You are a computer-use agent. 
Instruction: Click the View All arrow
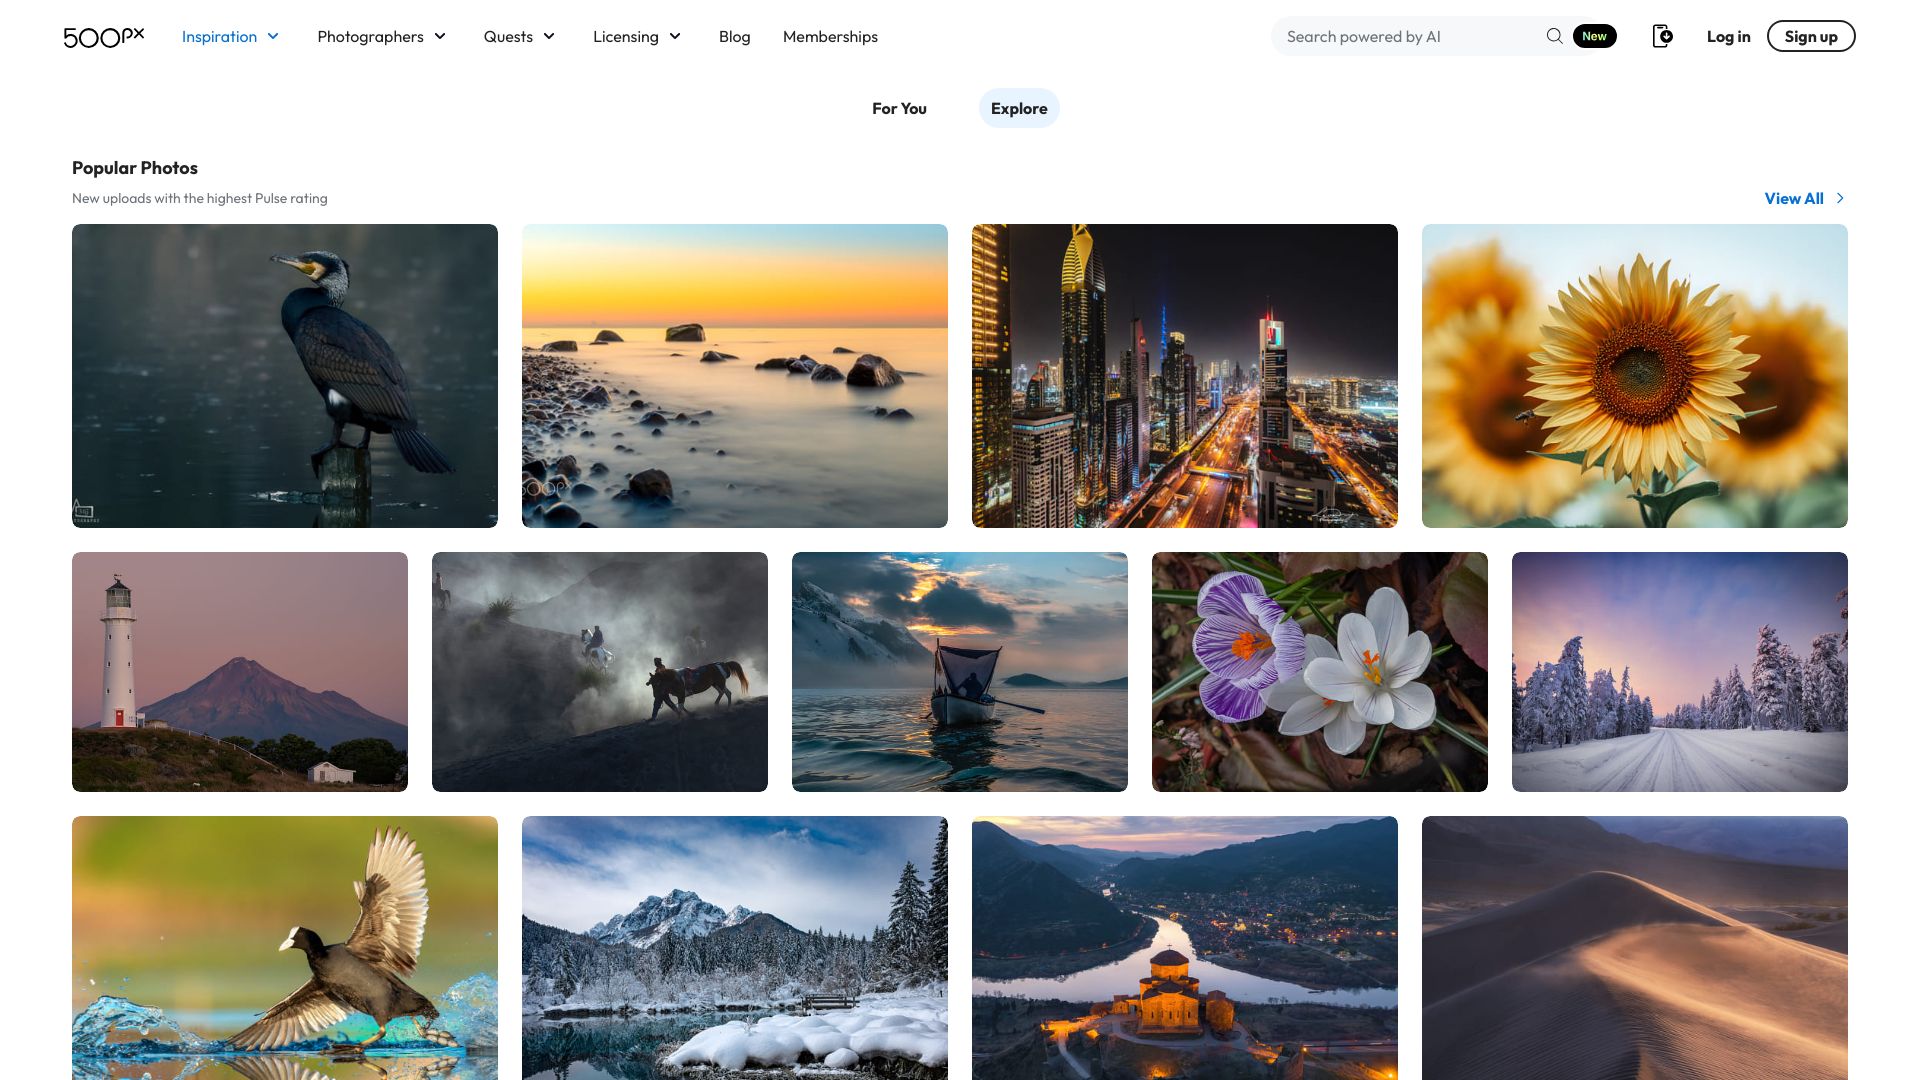[1840, 198]
